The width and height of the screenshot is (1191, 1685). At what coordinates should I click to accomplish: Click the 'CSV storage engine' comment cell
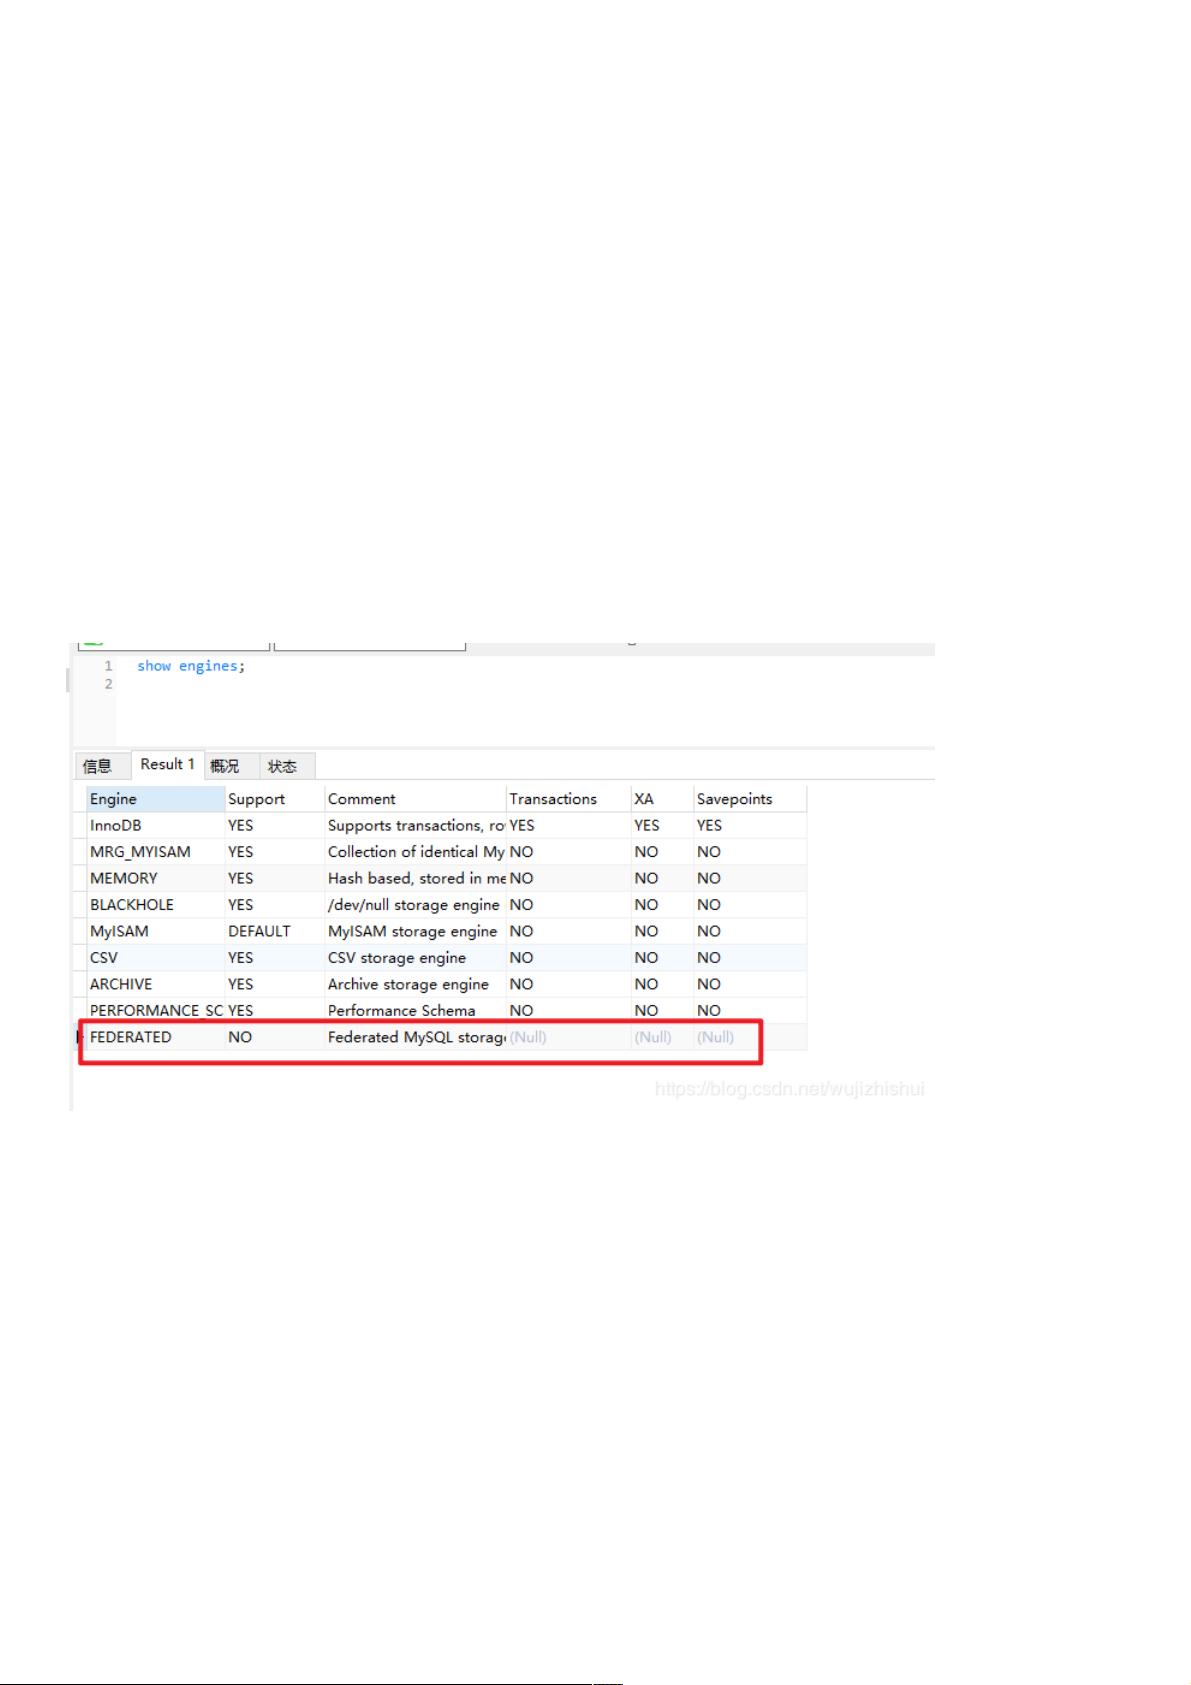click(x=415, y=958)
